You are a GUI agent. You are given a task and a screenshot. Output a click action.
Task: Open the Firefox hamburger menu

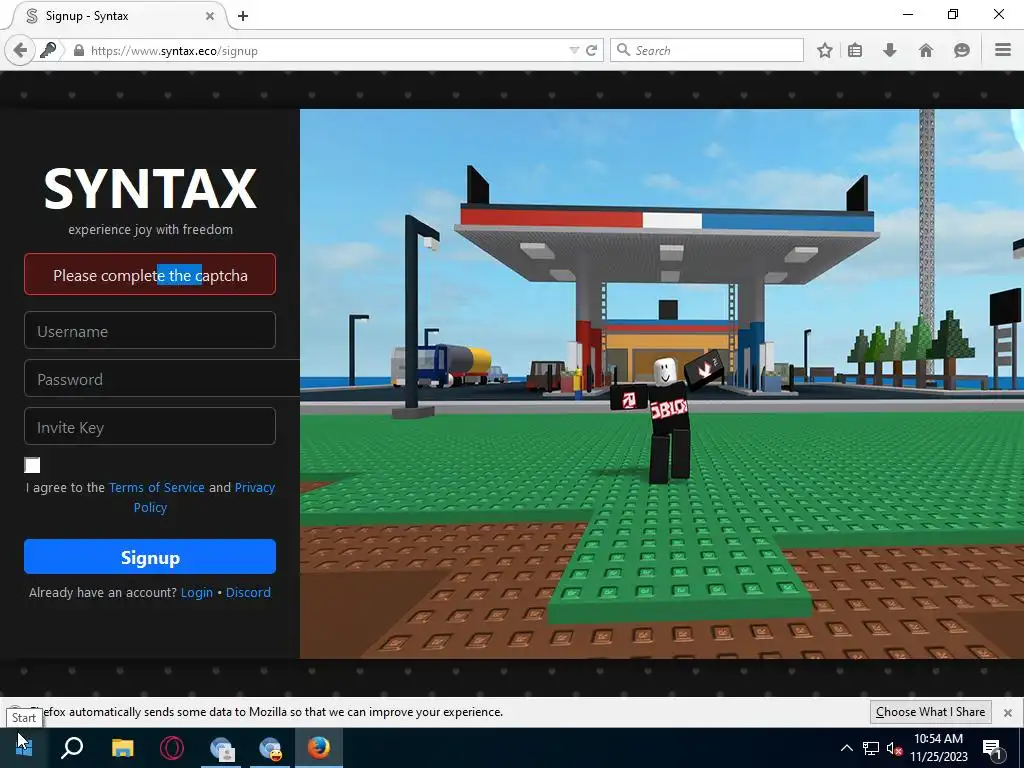pos(1003,50)
